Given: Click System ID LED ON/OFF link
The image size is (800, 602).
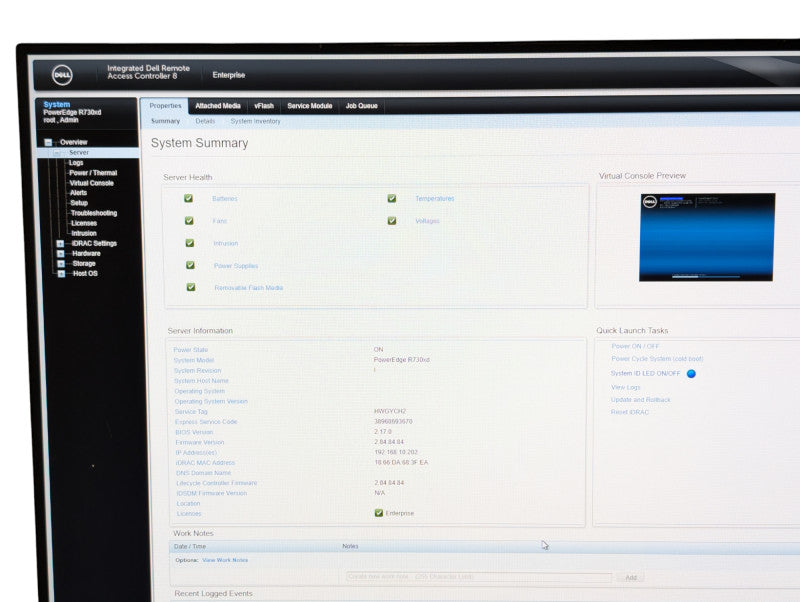Looking at the screenshot, I should (645, 373).
